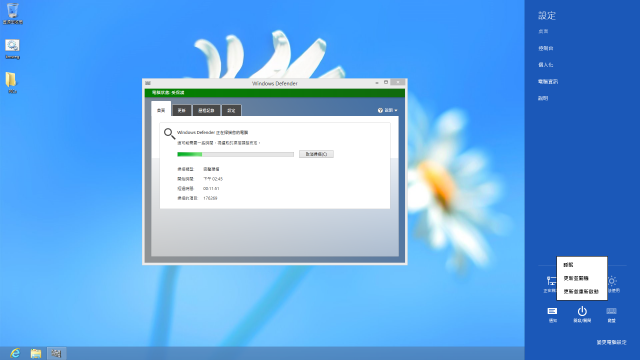Open Help link in Settings charm

[543, 98]
